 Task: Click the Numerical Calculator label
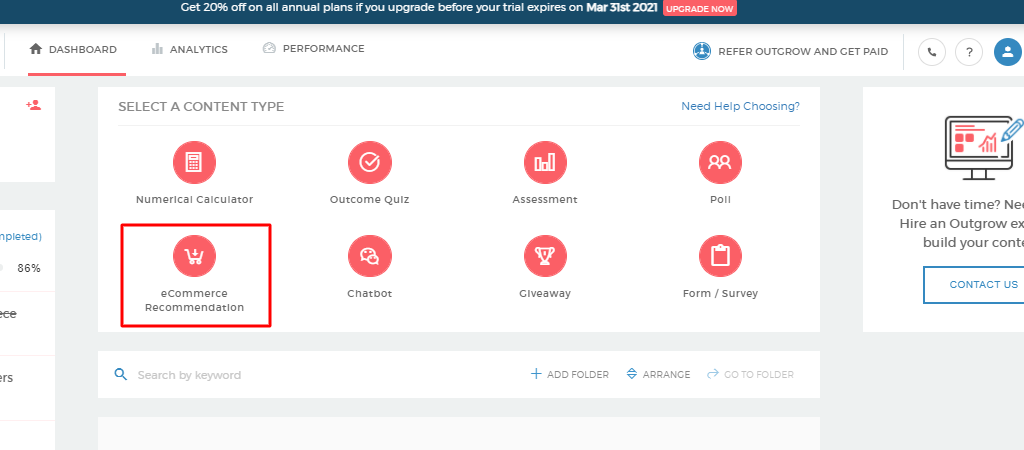click(x=194, y=200)
